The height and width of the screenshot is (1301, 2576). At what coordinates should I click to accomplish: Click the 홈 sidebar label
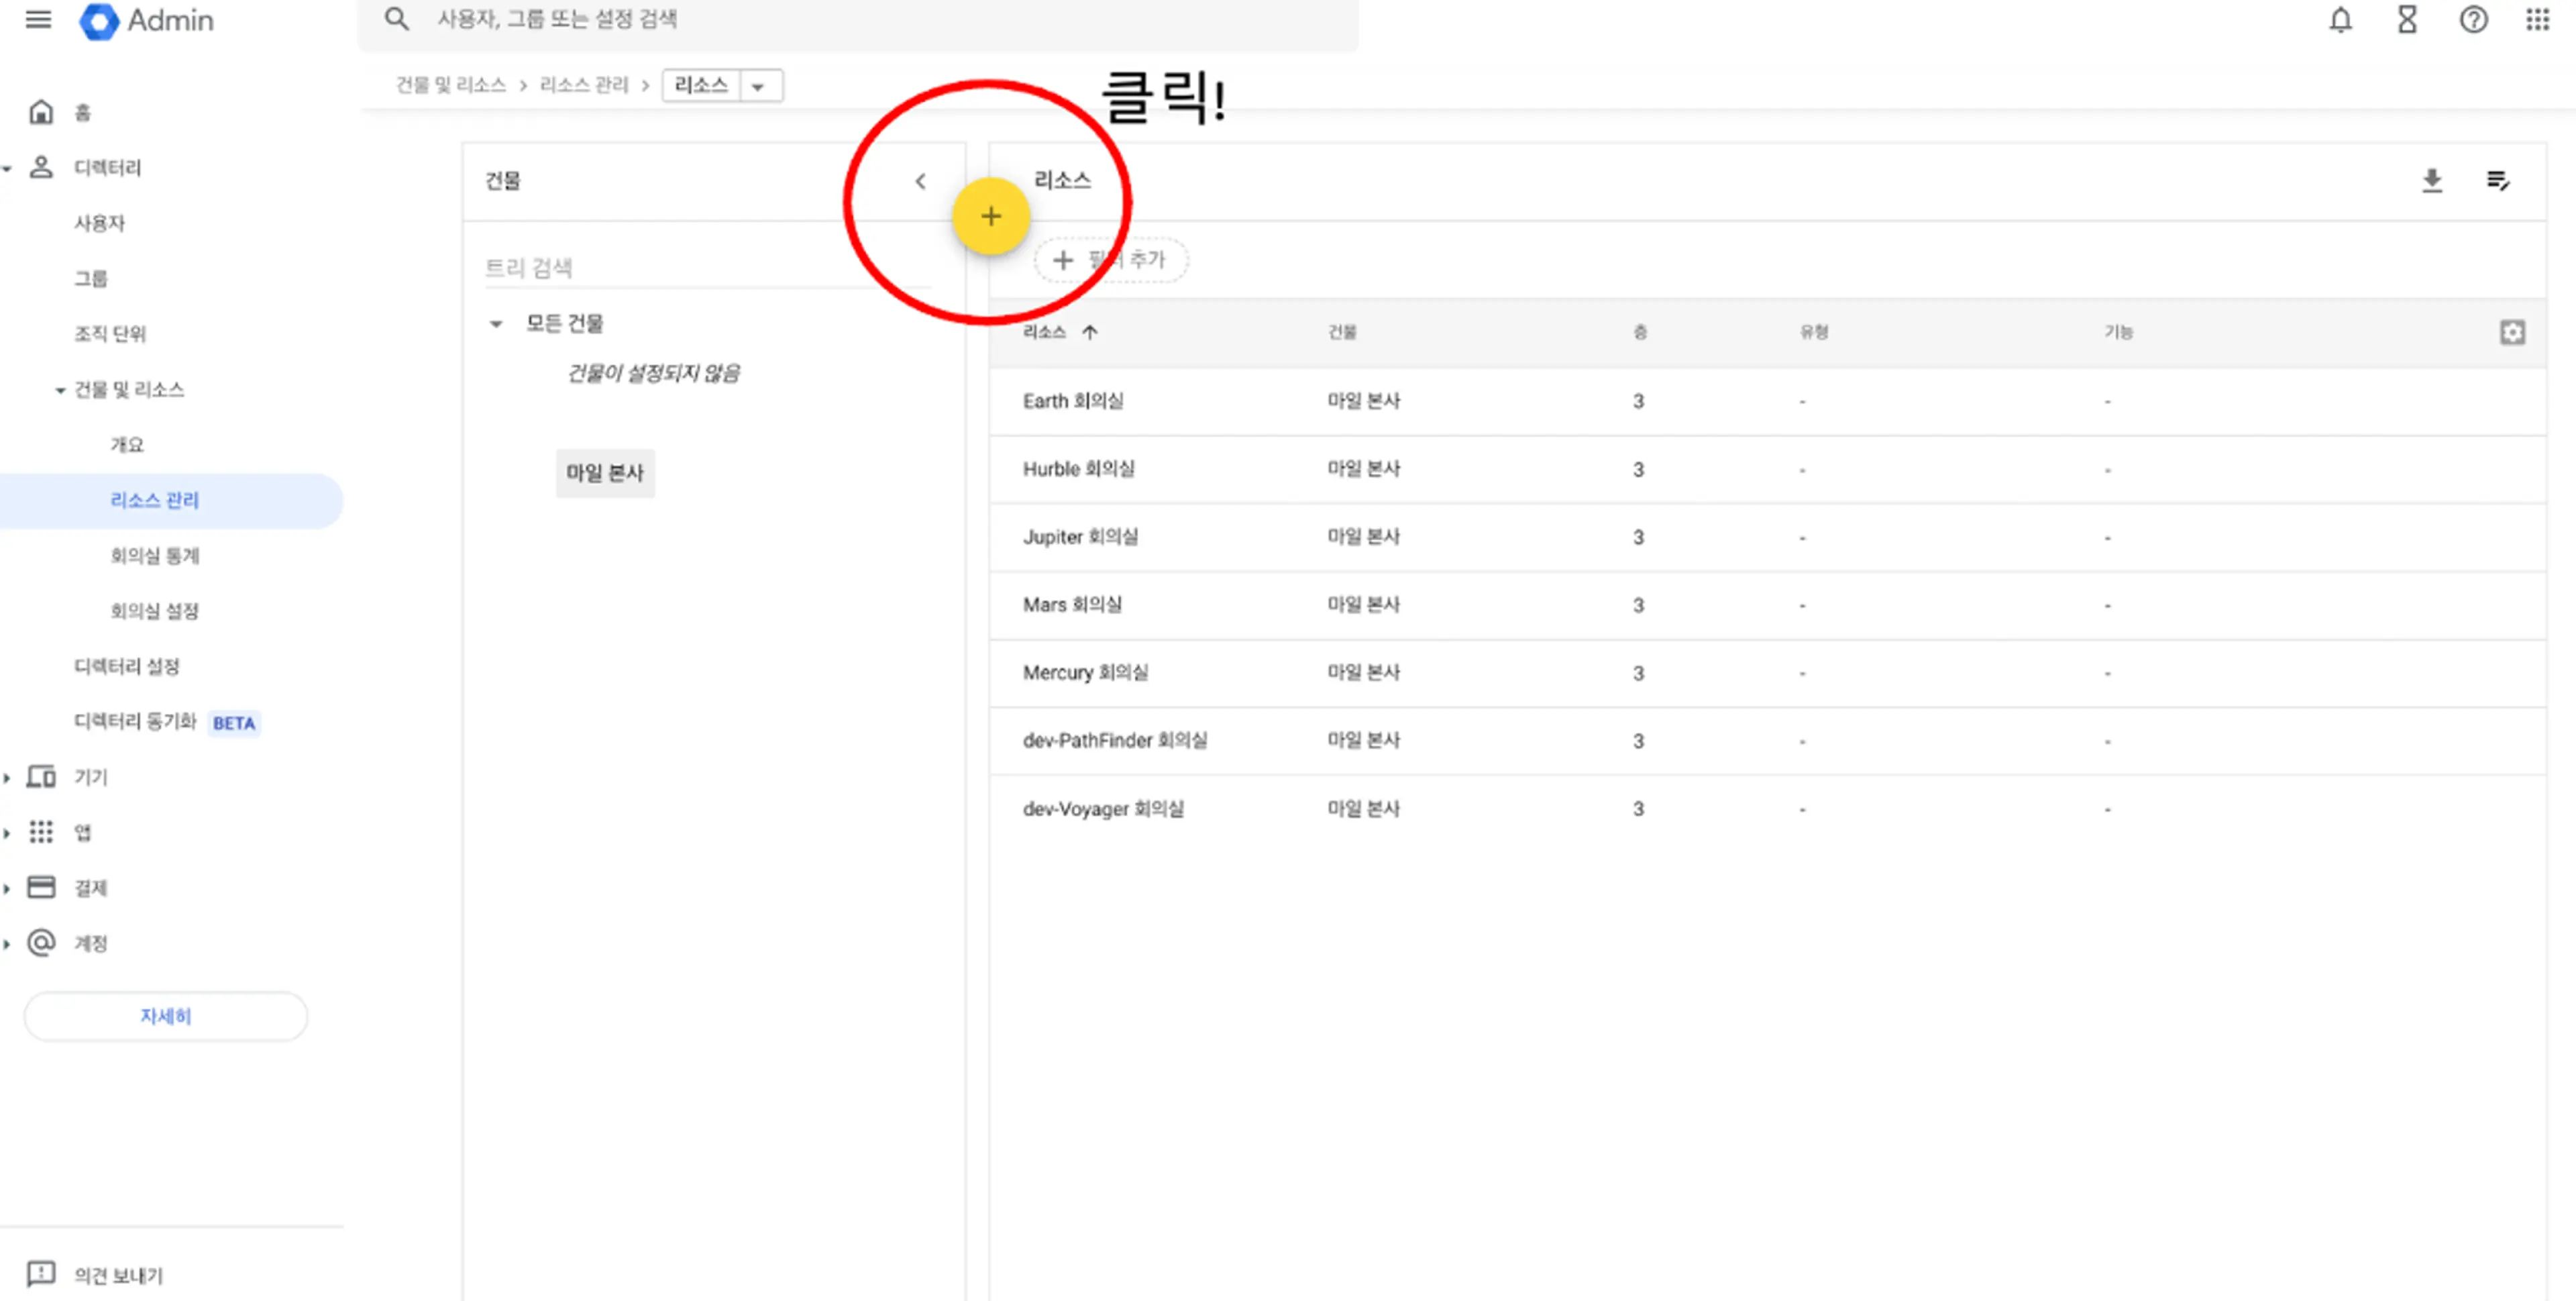(x=83, y=112)
